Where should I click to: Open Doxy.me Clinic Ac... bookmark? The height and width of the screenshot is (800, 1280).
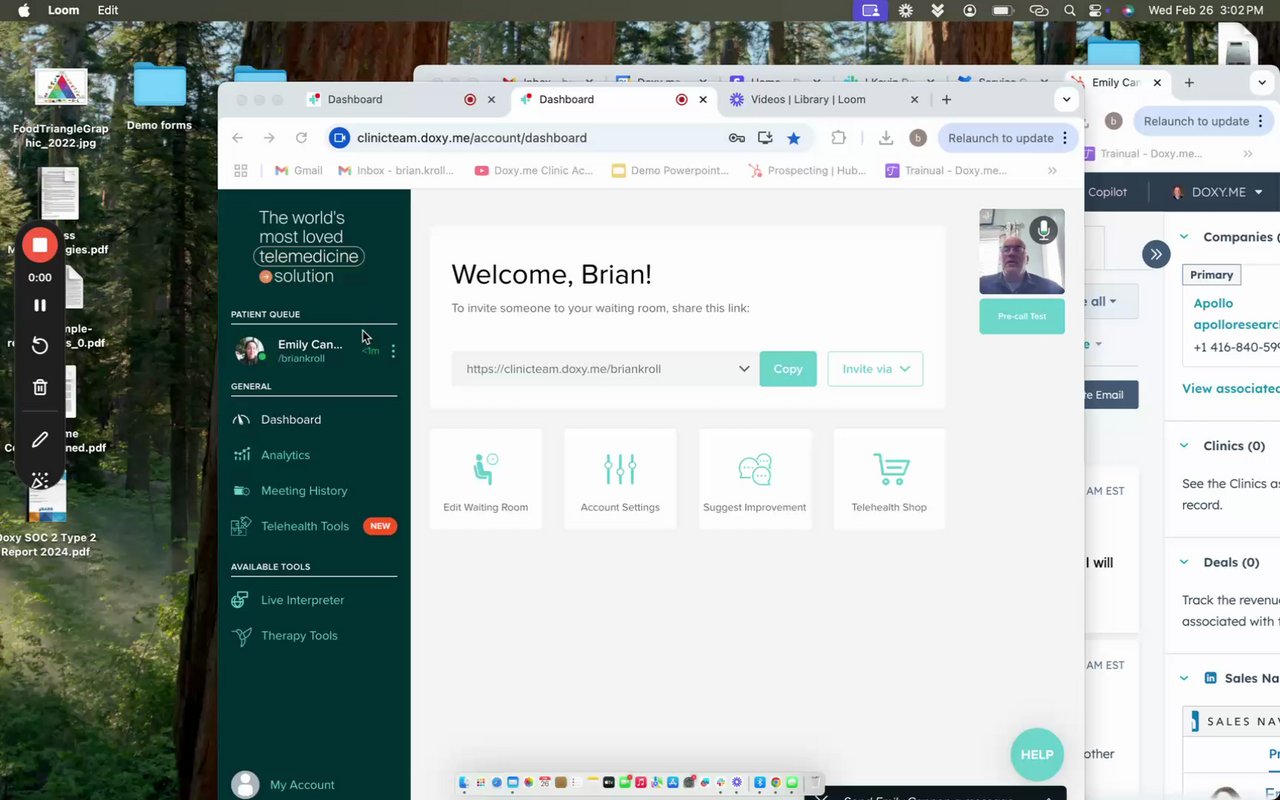coord(534,171)
